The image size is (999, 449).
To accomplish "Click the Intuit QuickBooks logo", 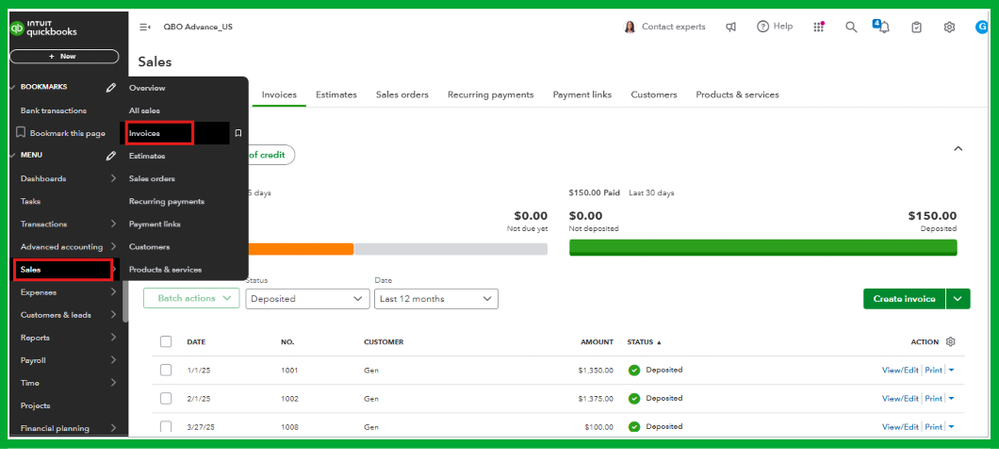I will tap(43, 29).
